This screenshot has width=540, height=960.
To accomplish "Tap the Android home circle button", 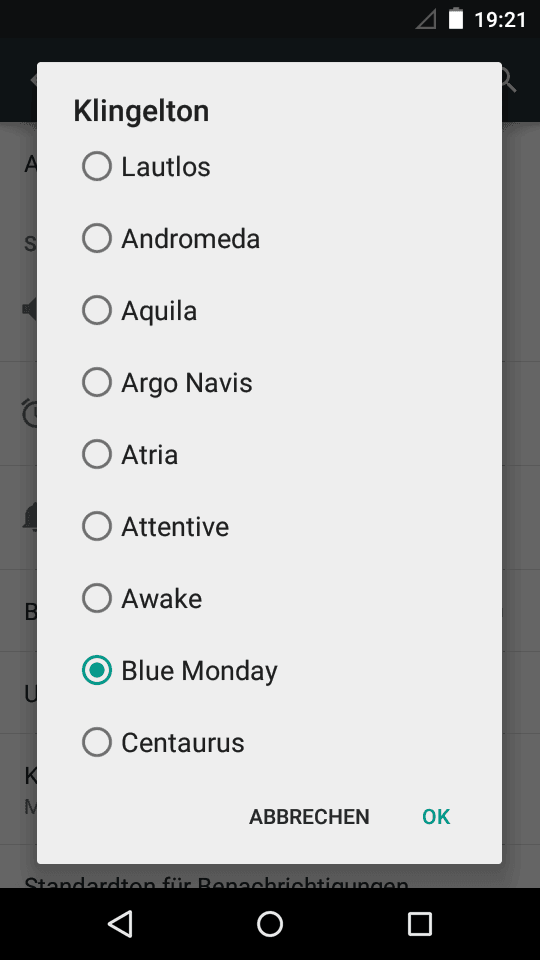I will 269,923.
